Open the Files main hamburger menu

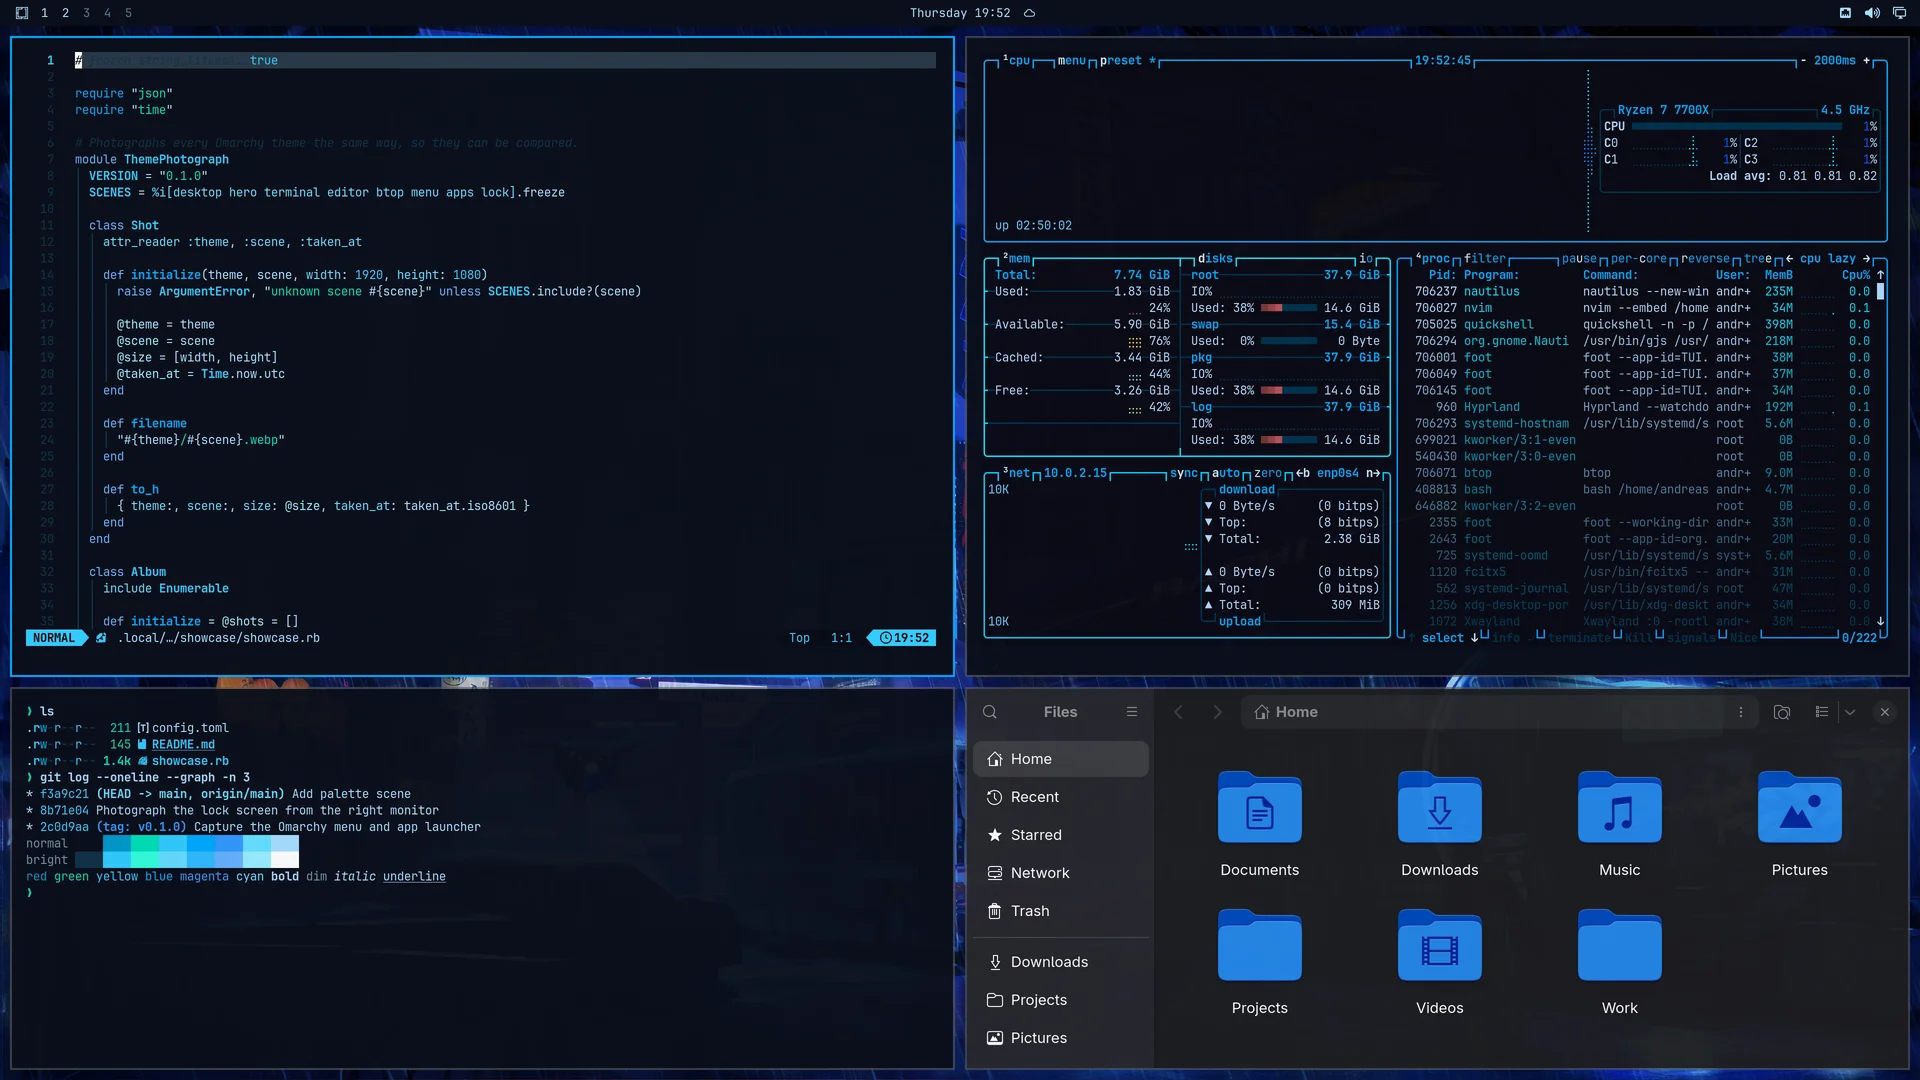point(1132,712)
